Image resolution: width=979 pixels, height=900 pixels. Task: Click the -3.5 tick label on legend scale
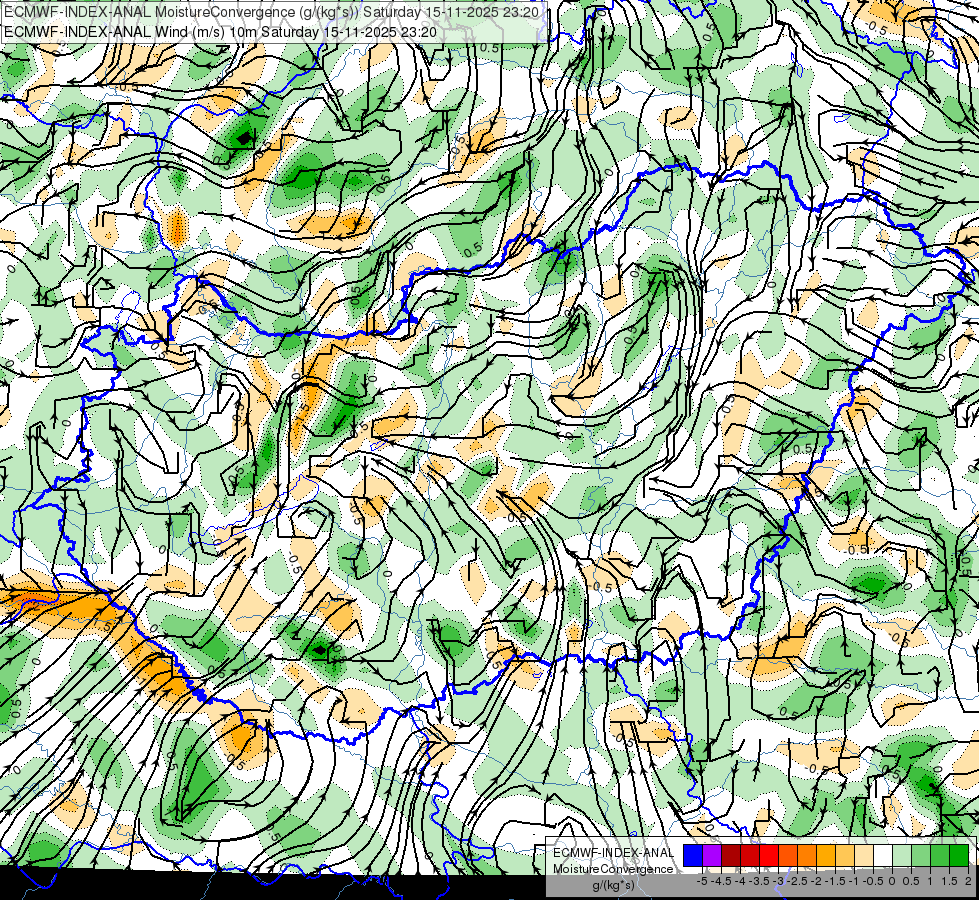click(759, 881)
